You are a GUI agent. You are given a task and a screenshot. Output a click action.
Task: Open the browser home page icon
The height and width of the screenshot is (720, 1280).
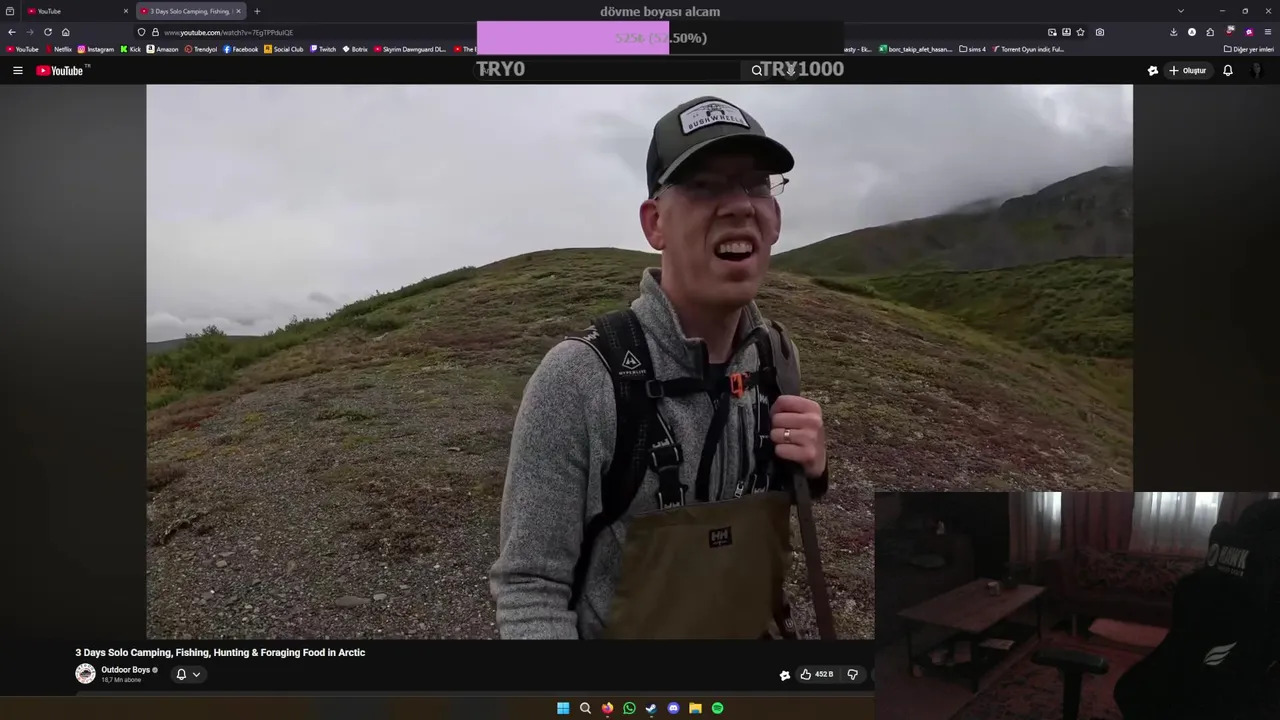pyautogui.click(x=66, y=32)
